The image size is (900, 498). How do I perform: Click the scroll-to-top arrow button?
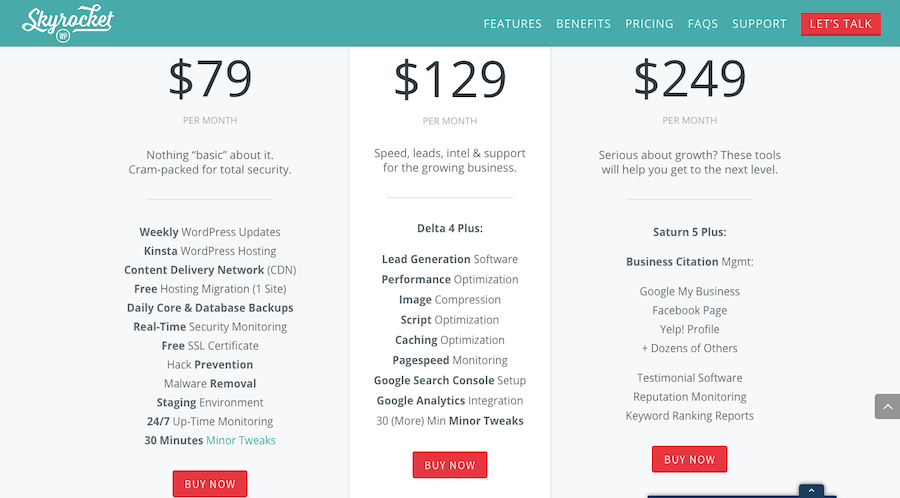[x=887, y=406]
